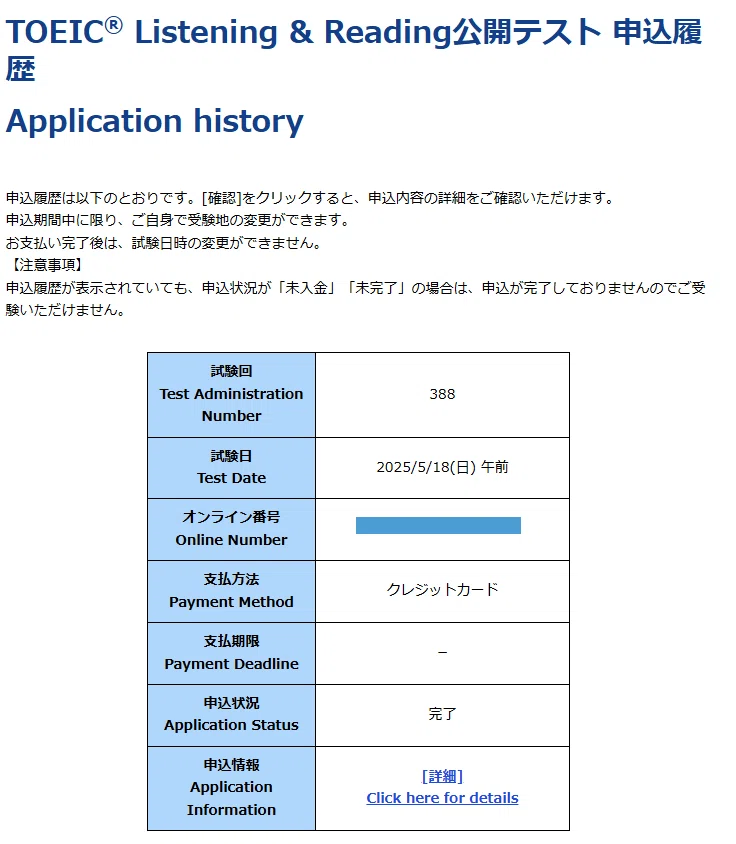
Task: Click the 【注意事項】 notice label
Action: pos(46,265)
